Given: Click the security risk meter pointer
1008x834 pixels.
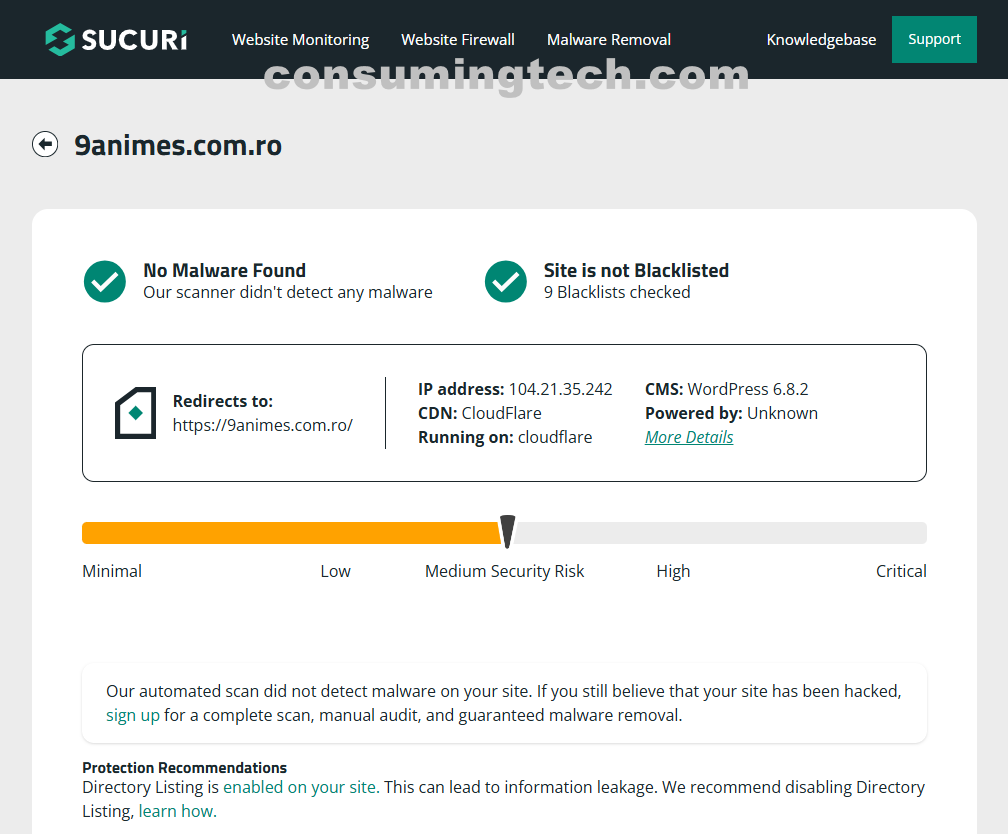Looking at the screenshot, I should click(507, 532).
